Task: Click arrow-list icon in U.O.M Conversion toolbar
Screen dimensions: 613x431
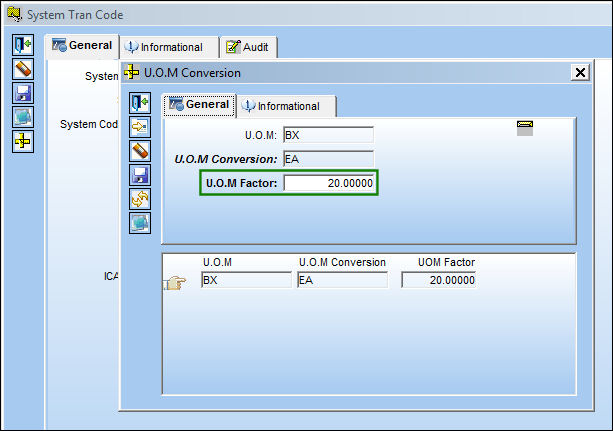Action: click(x=140, y=127)
